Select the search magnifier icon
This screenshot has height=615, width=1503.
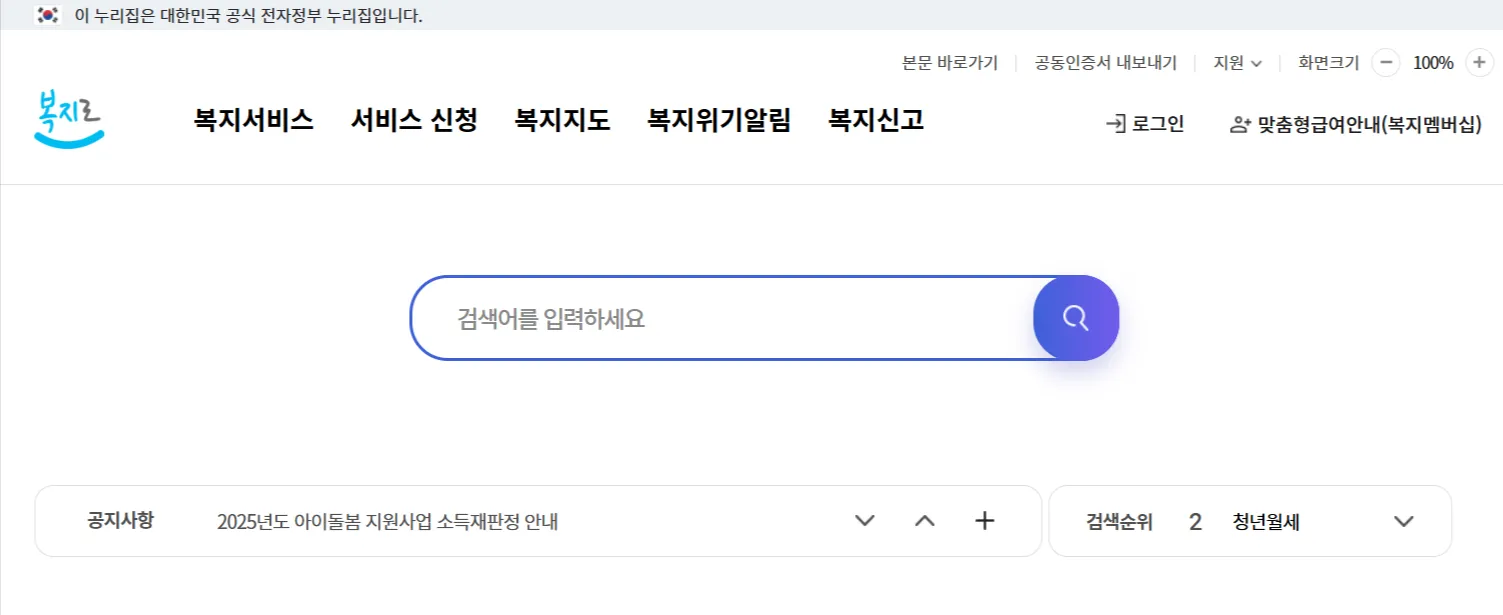coord(1075,317)
